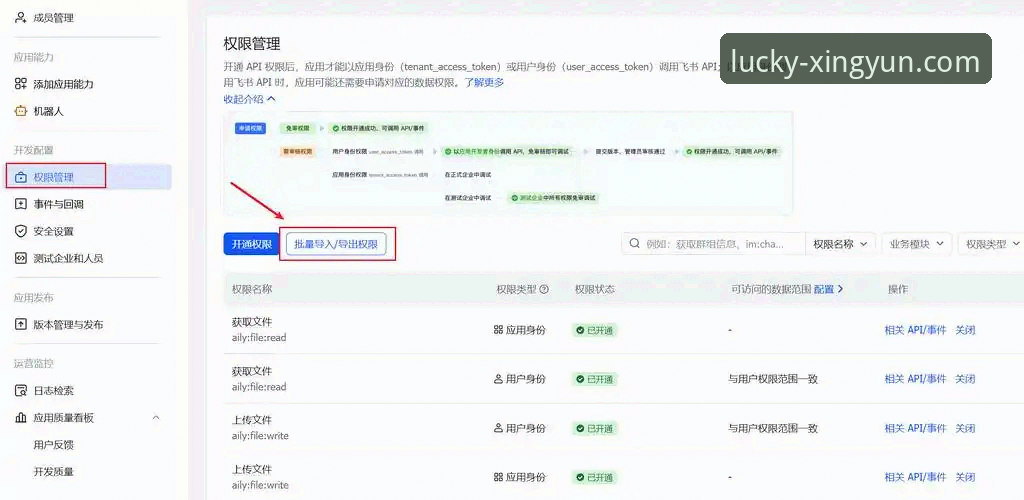The height and width of the screenshot is (500, 1024).
Task: Click 与用户权限范围一致 in 获取文件 row
Action: pos(773,379)
